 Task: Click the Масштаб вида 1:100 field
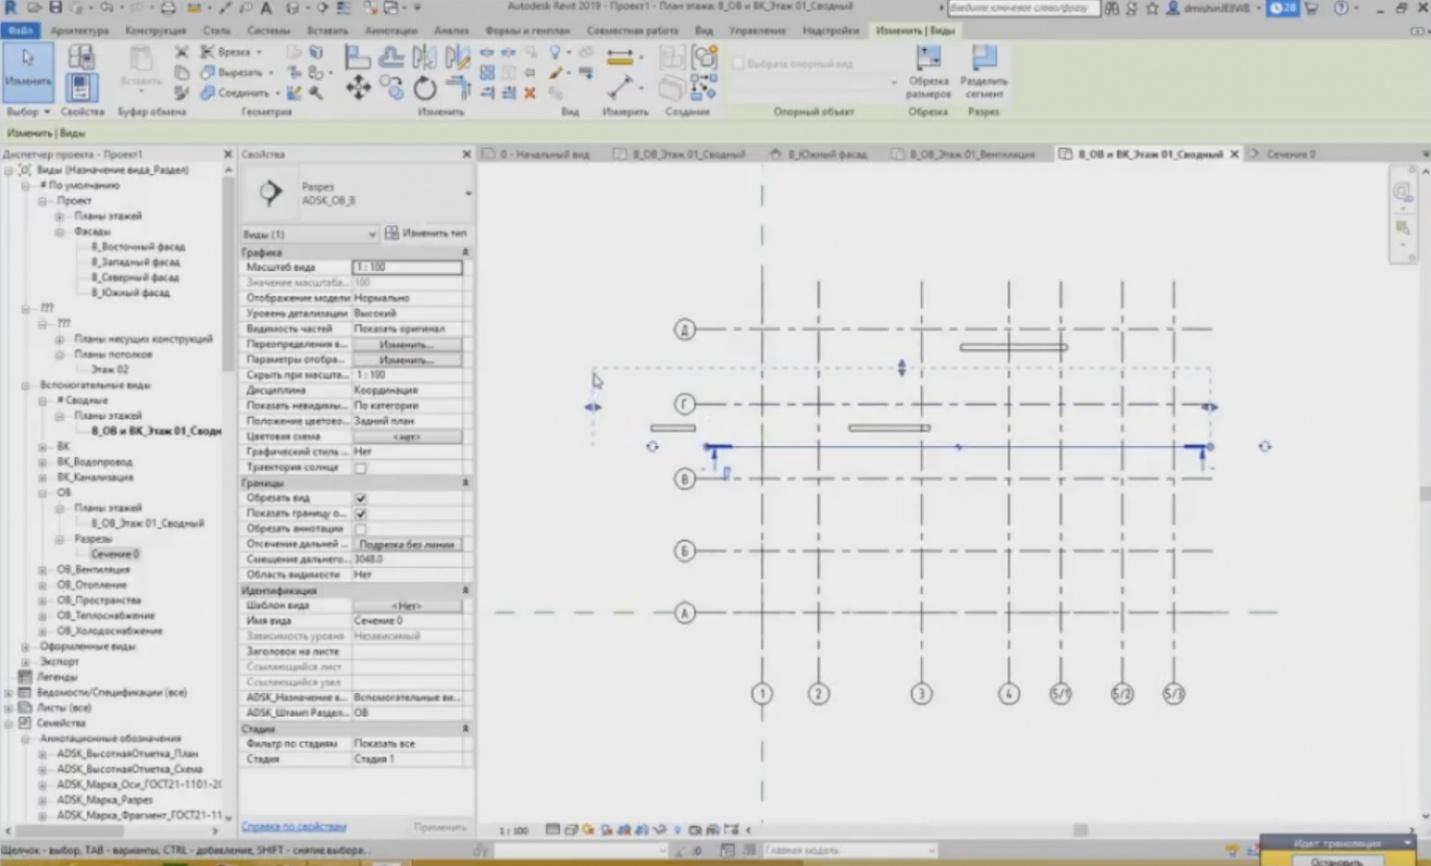[406, 268]
